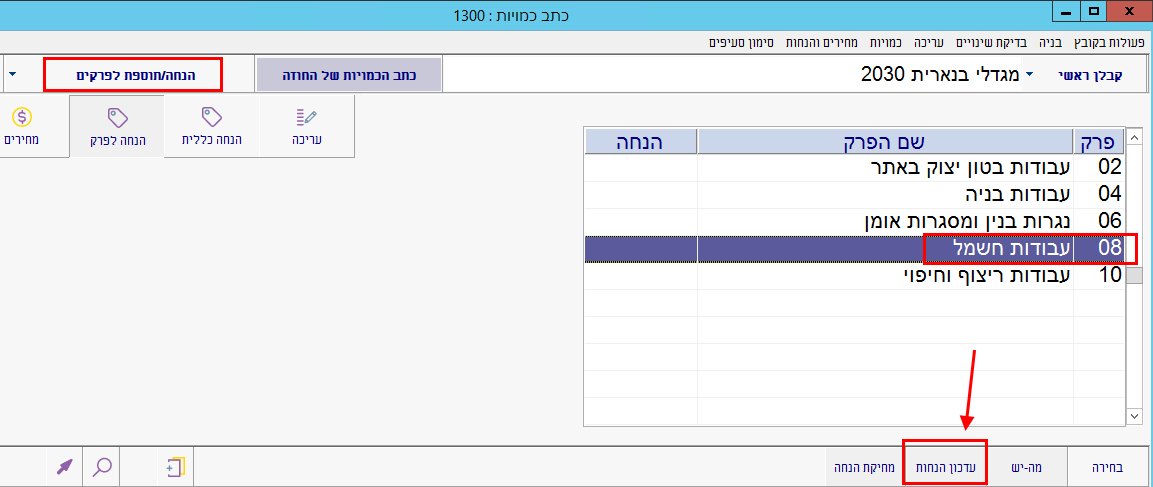
Task: Click the discount cell of עבודות בניה row
Action: (640, 194)
